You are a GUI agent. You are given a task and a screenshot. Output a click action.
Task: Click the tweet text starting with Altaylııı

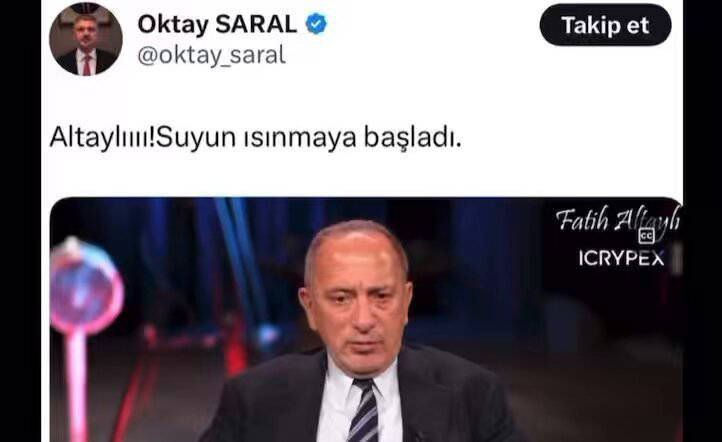click(x=255, y=138)
